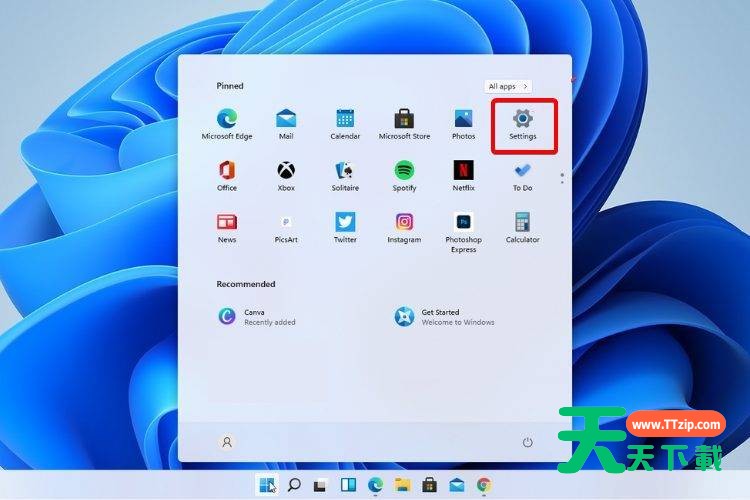Launch the Netflix app
Screen dimensions: 750x500
pyautogui.click(x=463, y=170)
